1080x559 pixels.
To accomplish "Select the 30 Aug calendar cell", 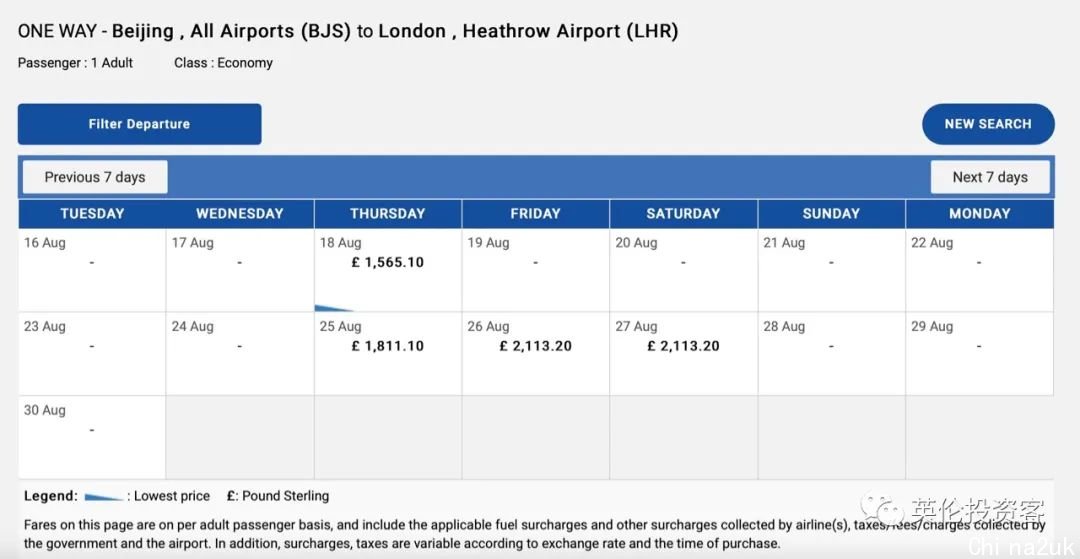I will (92, 437).
